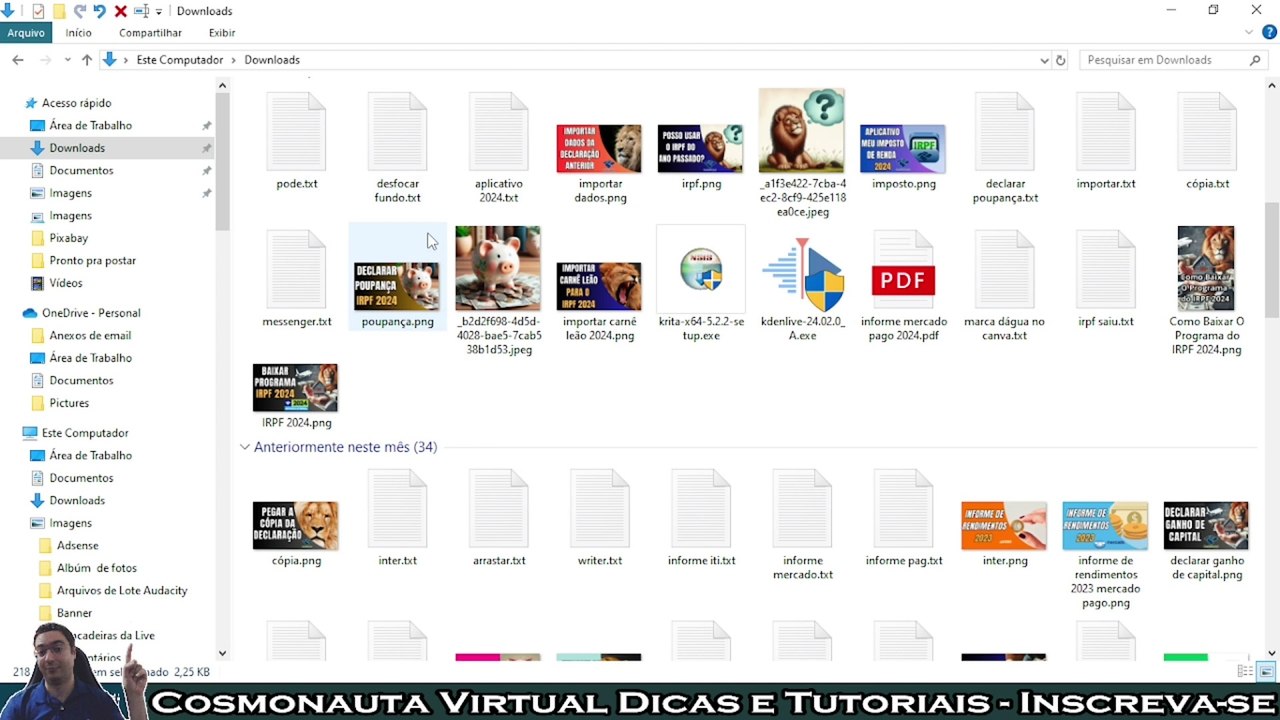
Task: Select the desfocar fundo.txt file icon
Action: 397,132
